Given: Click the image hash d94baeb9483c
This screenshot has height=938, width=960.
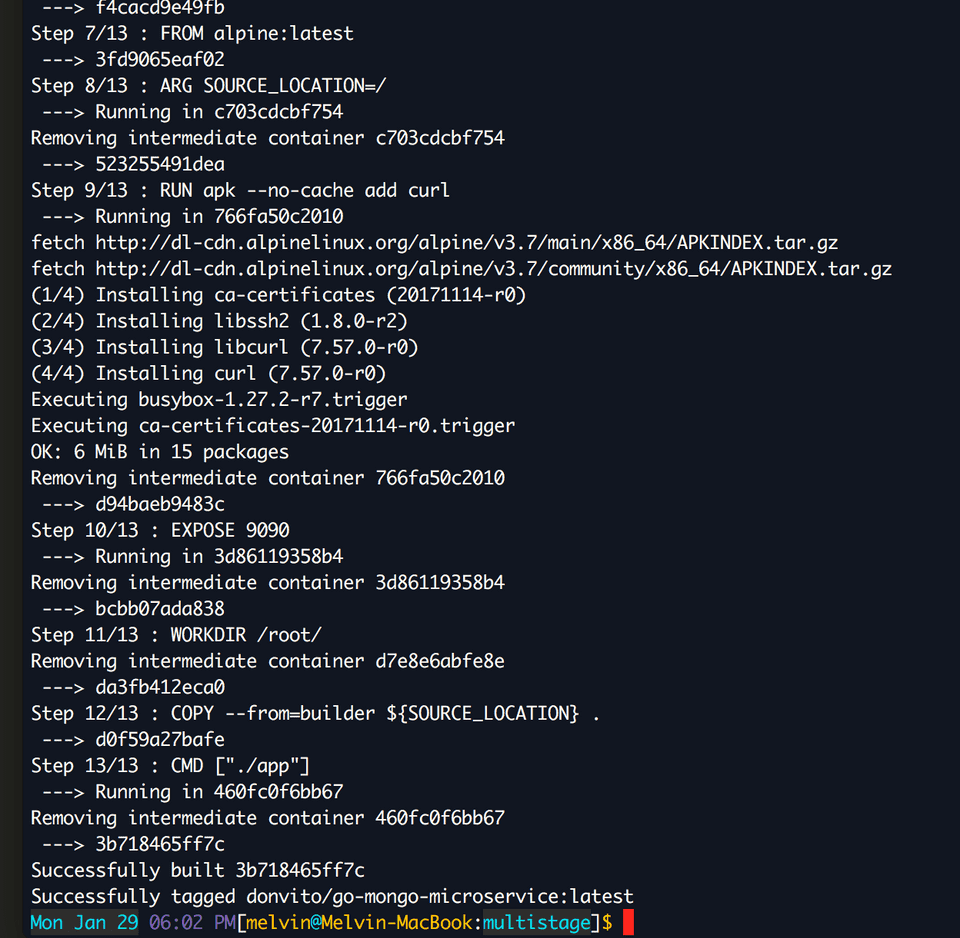Looking at the screenshot, I should [160, 505].
